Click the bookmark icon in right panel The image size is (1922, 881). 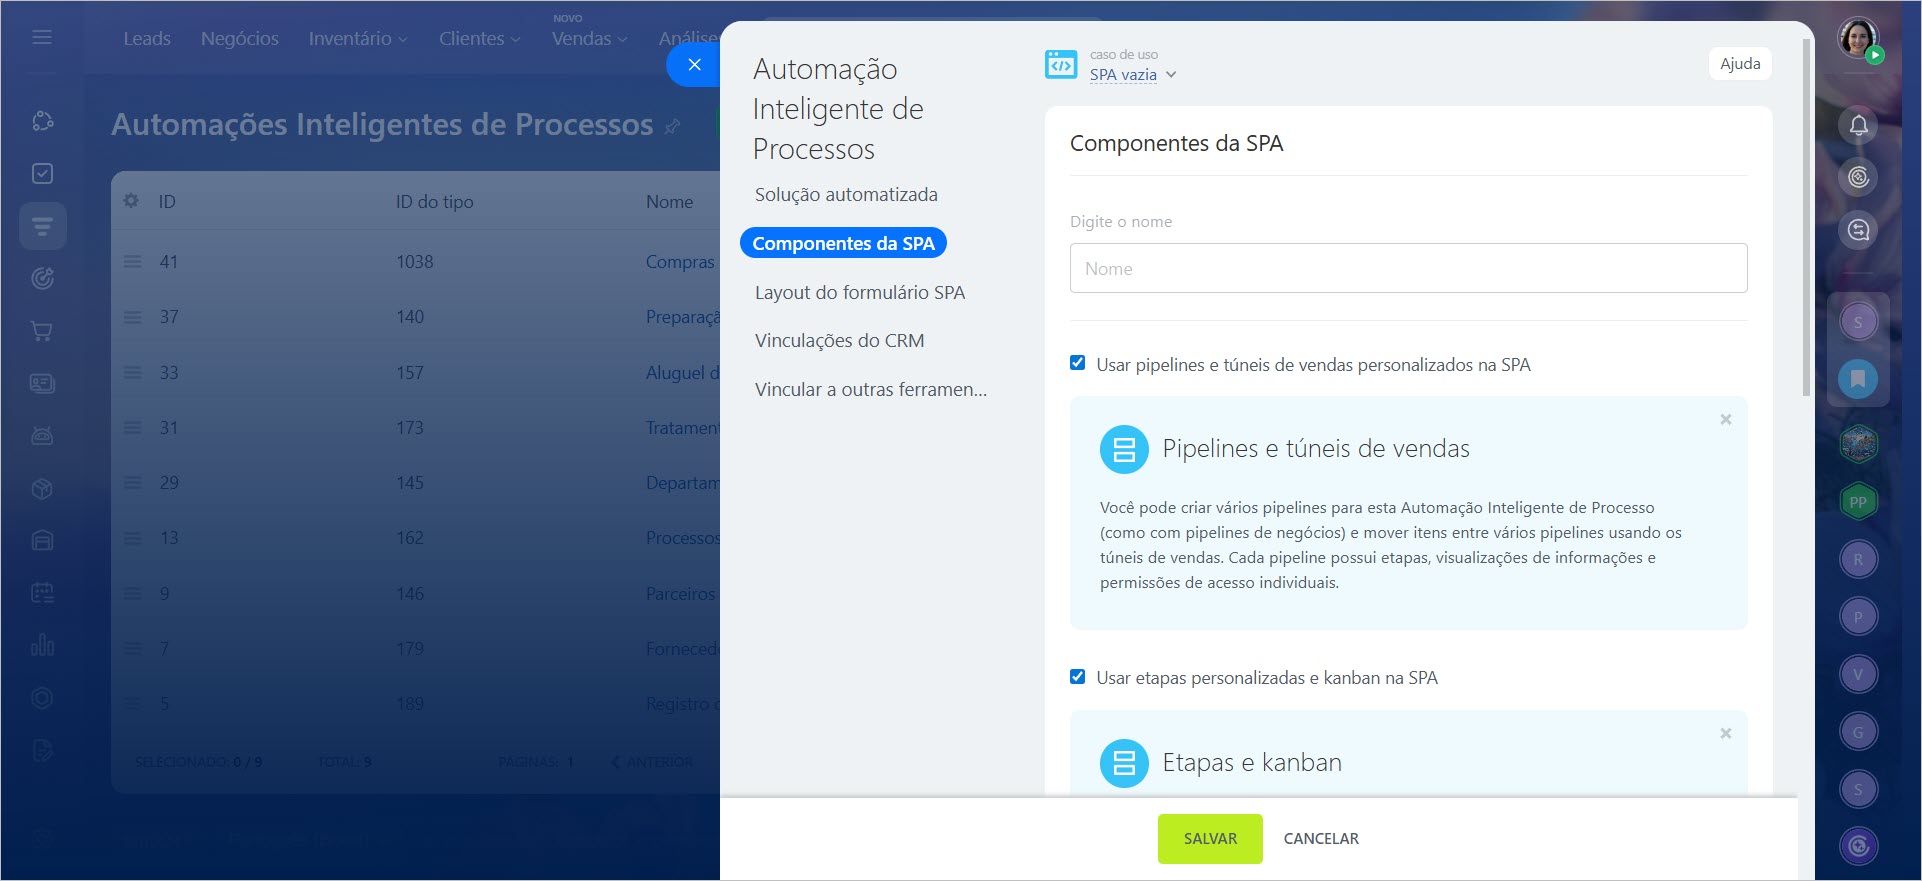coord(1858,379)
